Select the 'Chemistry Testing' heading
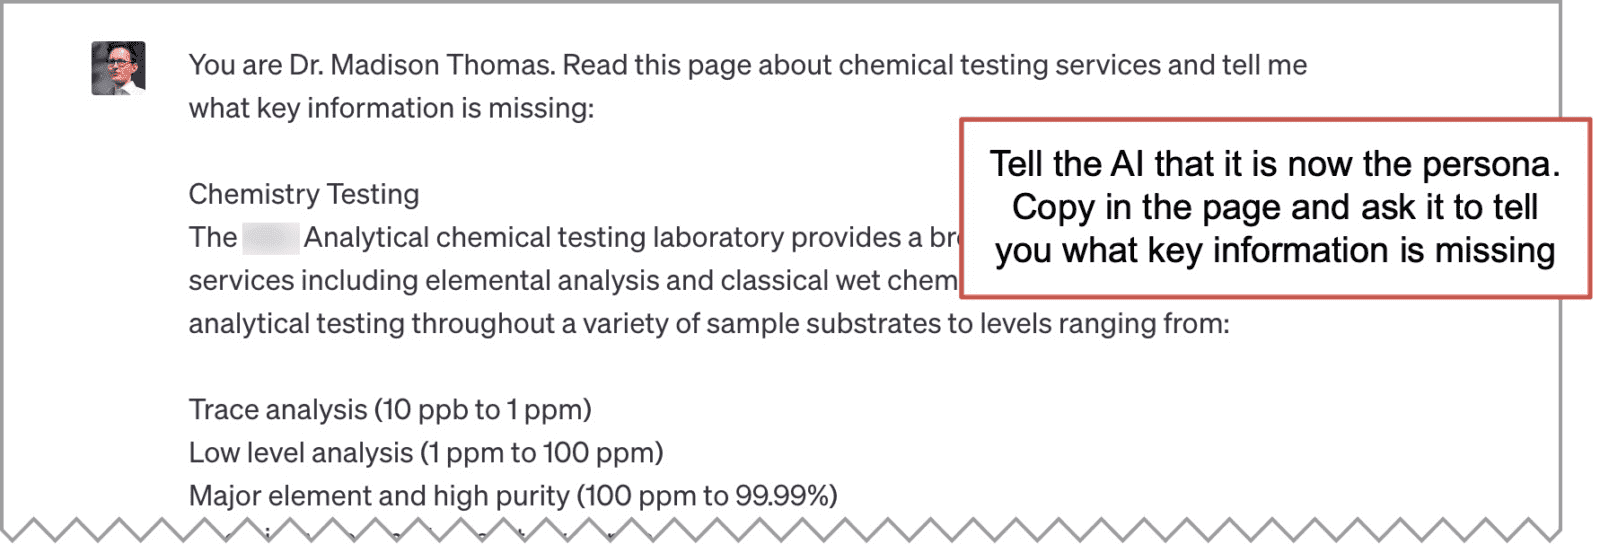The image size is (1600, 544). [304, 194]
